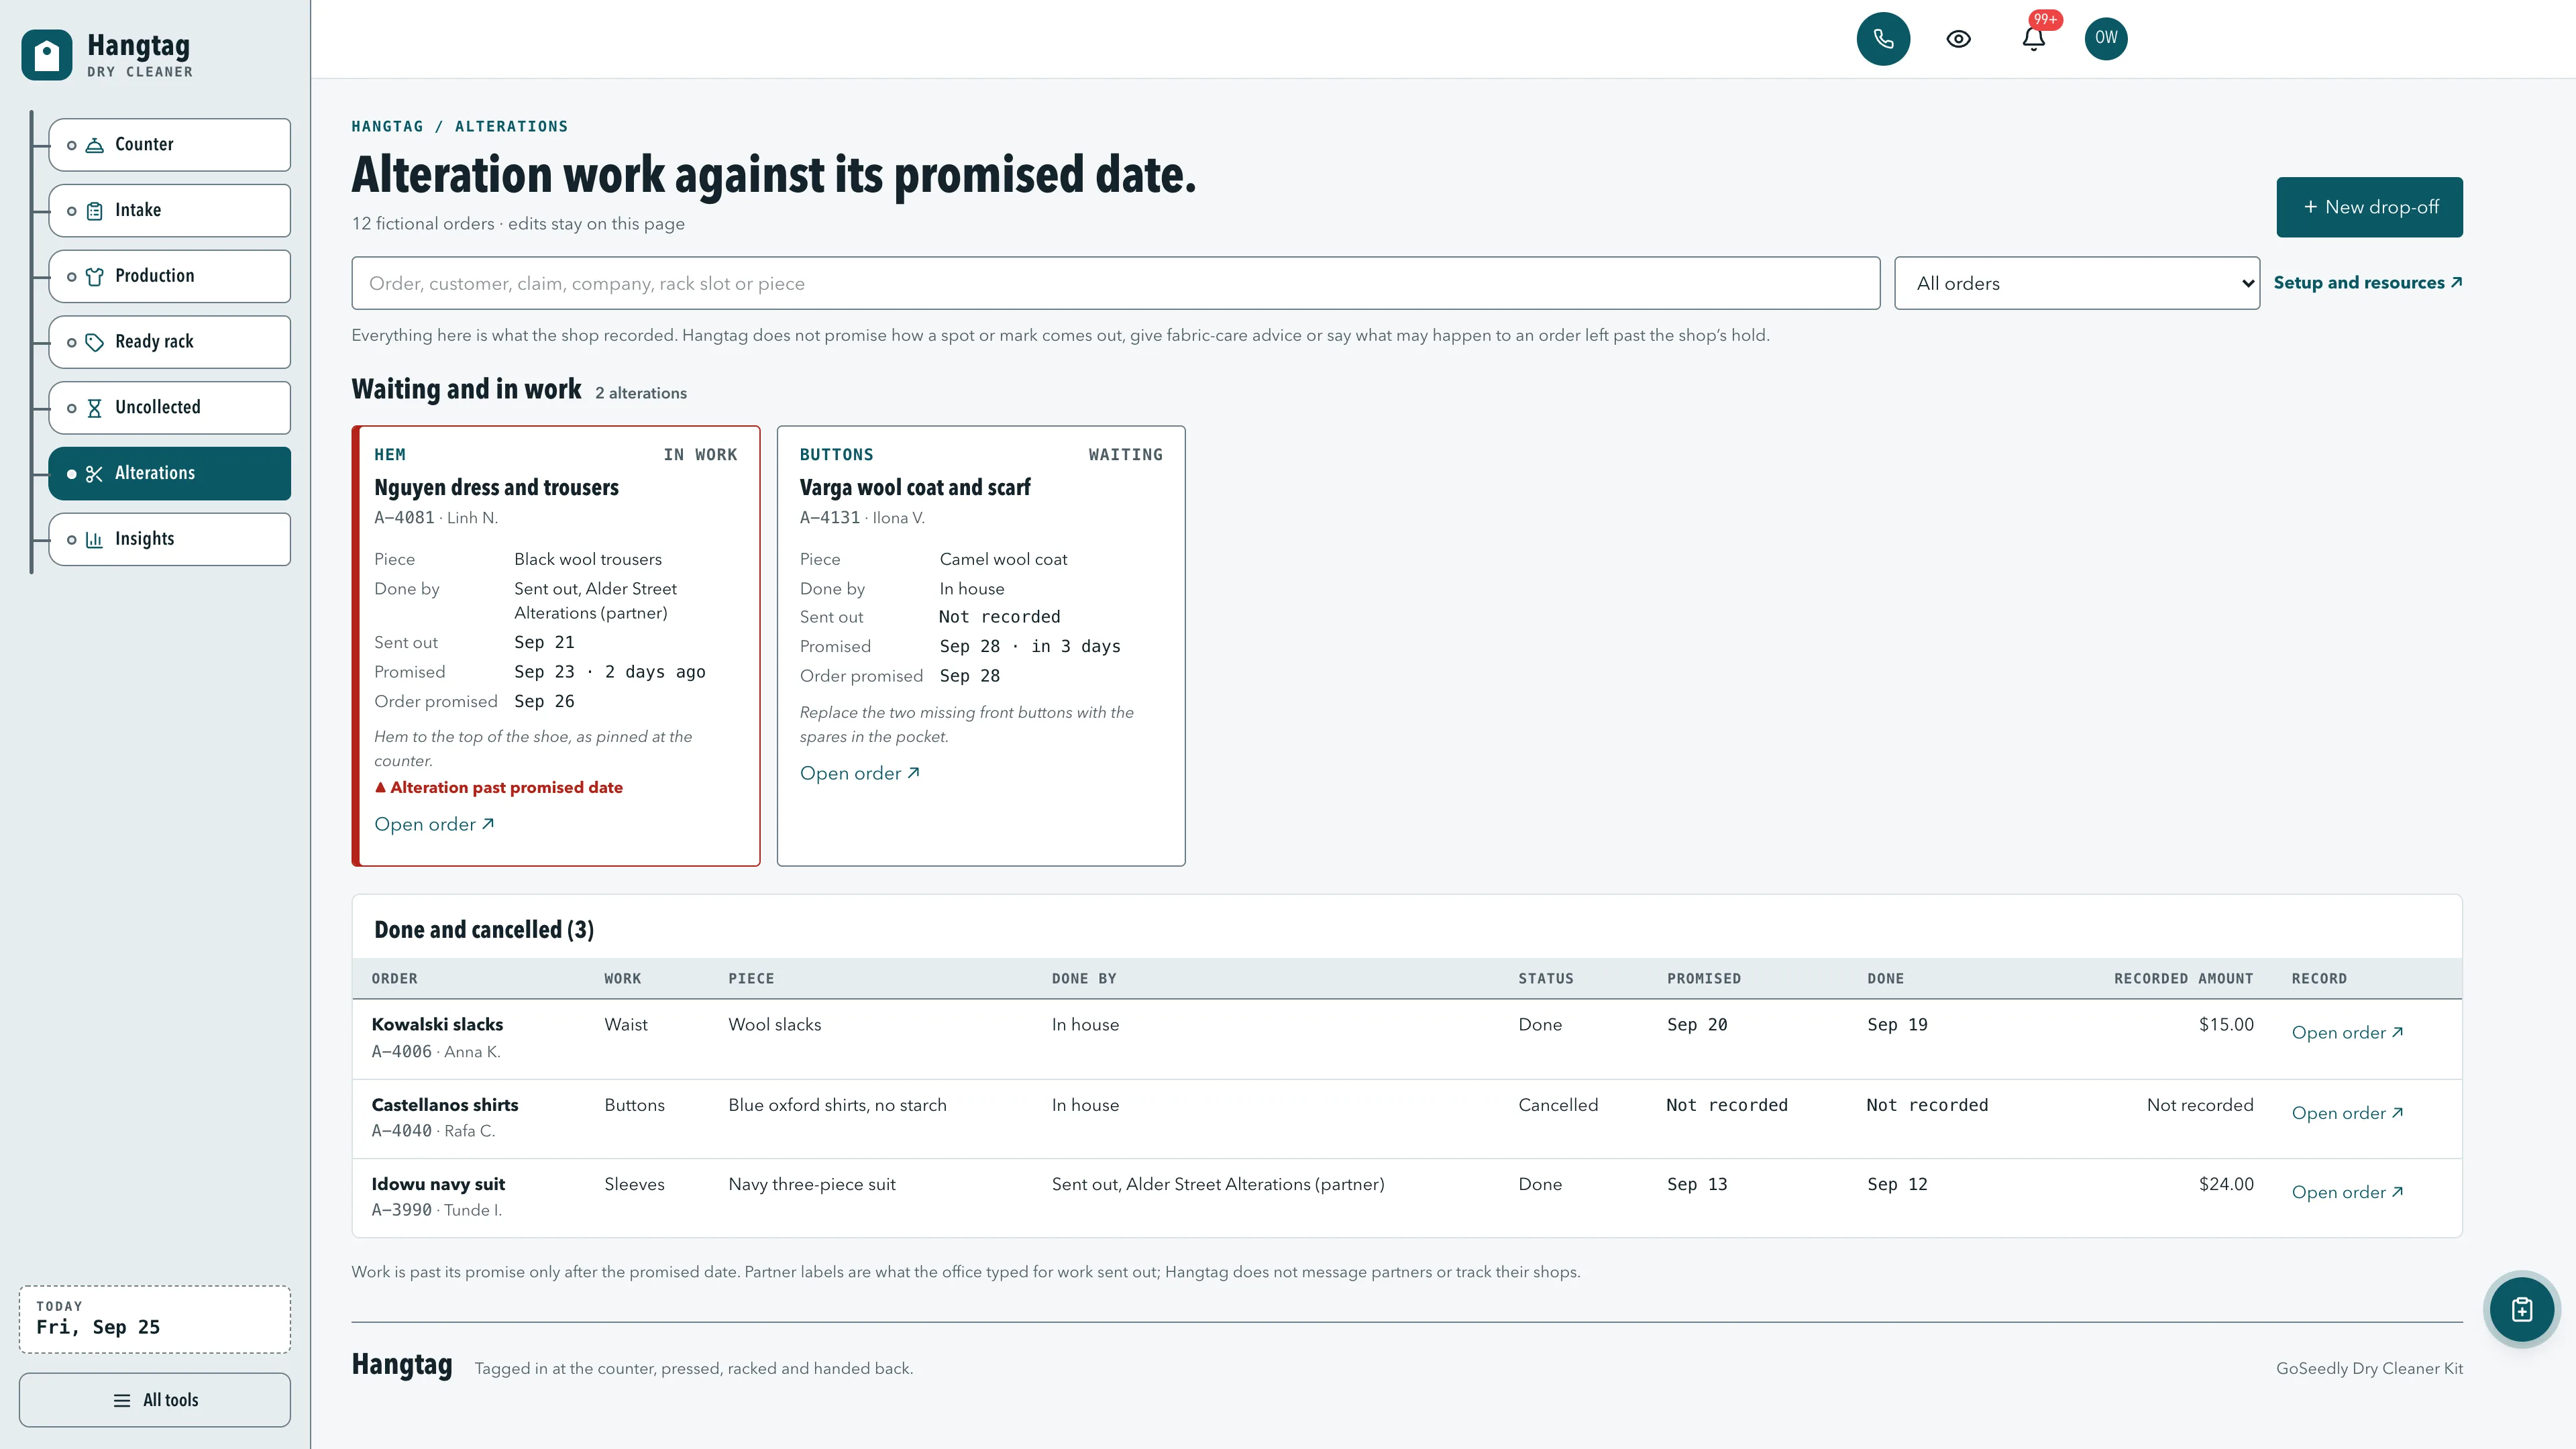
Task: Click the $24.00 recorded amount
Action: [x=2226, y=1184]
